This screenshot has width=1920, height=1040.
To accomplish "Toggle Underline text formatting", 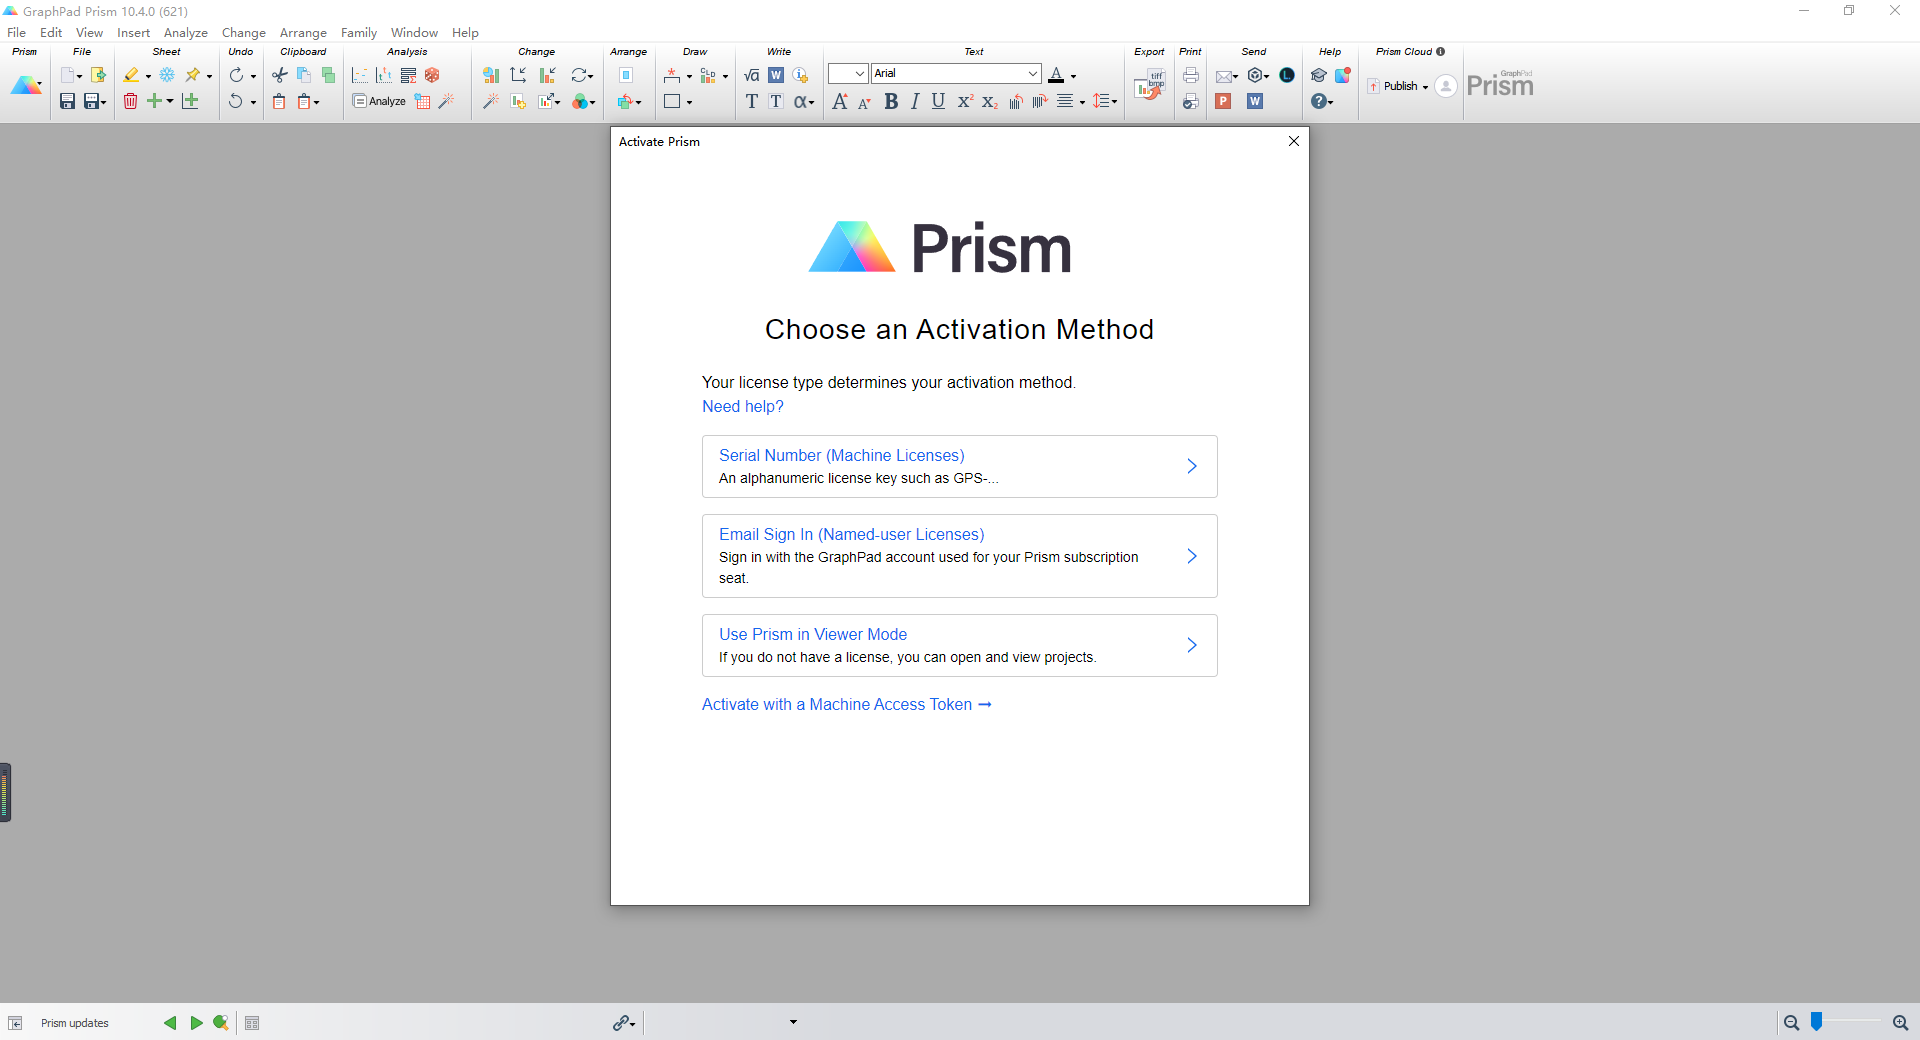I will [938, 101].
